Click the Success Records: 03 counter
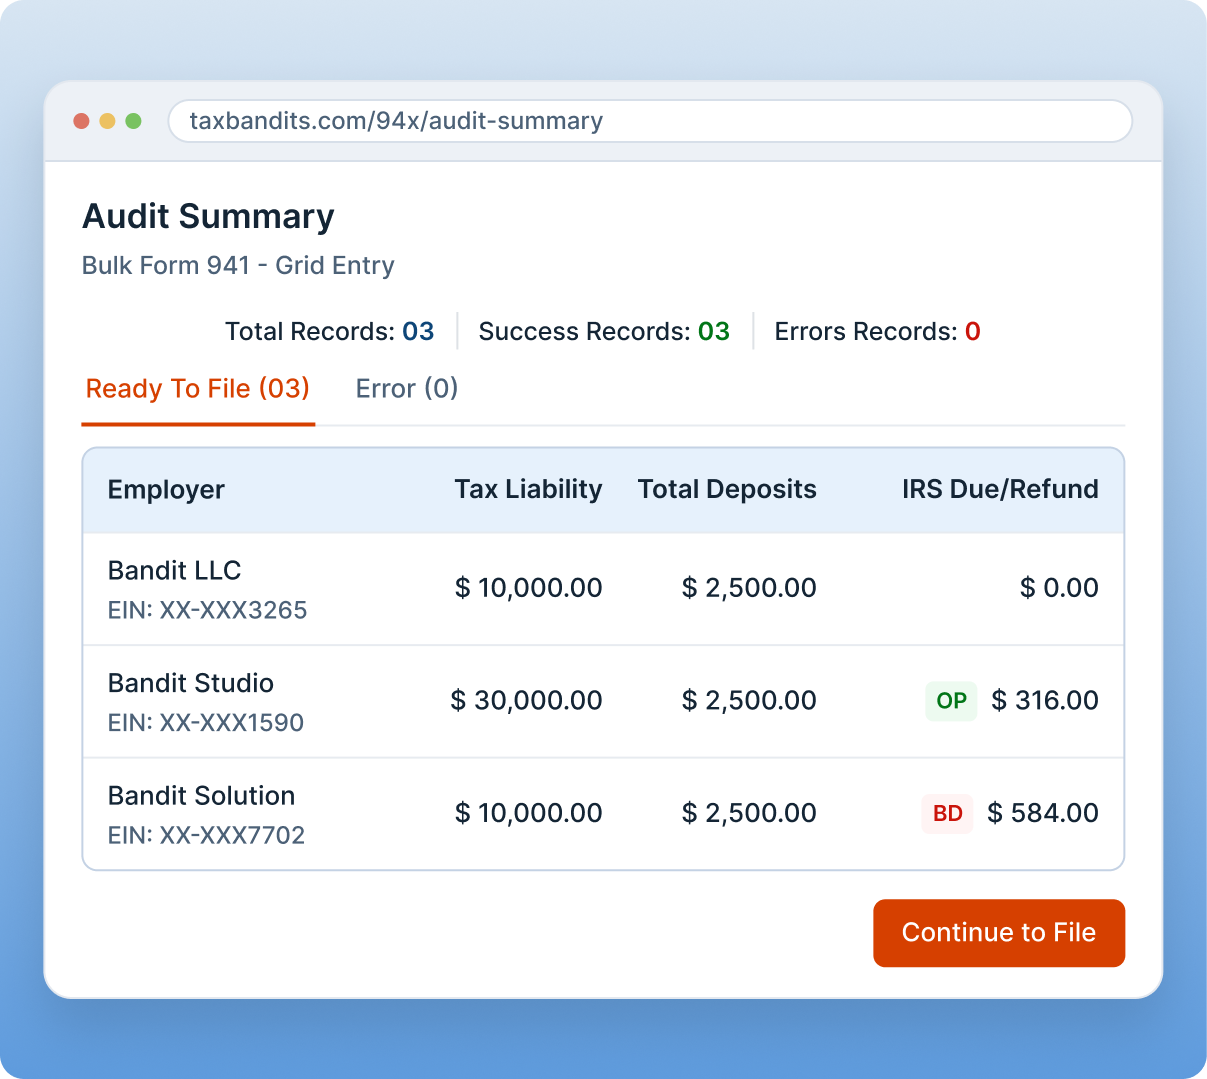Viewport: 1207px width, 1079px height. coord(604,332)
